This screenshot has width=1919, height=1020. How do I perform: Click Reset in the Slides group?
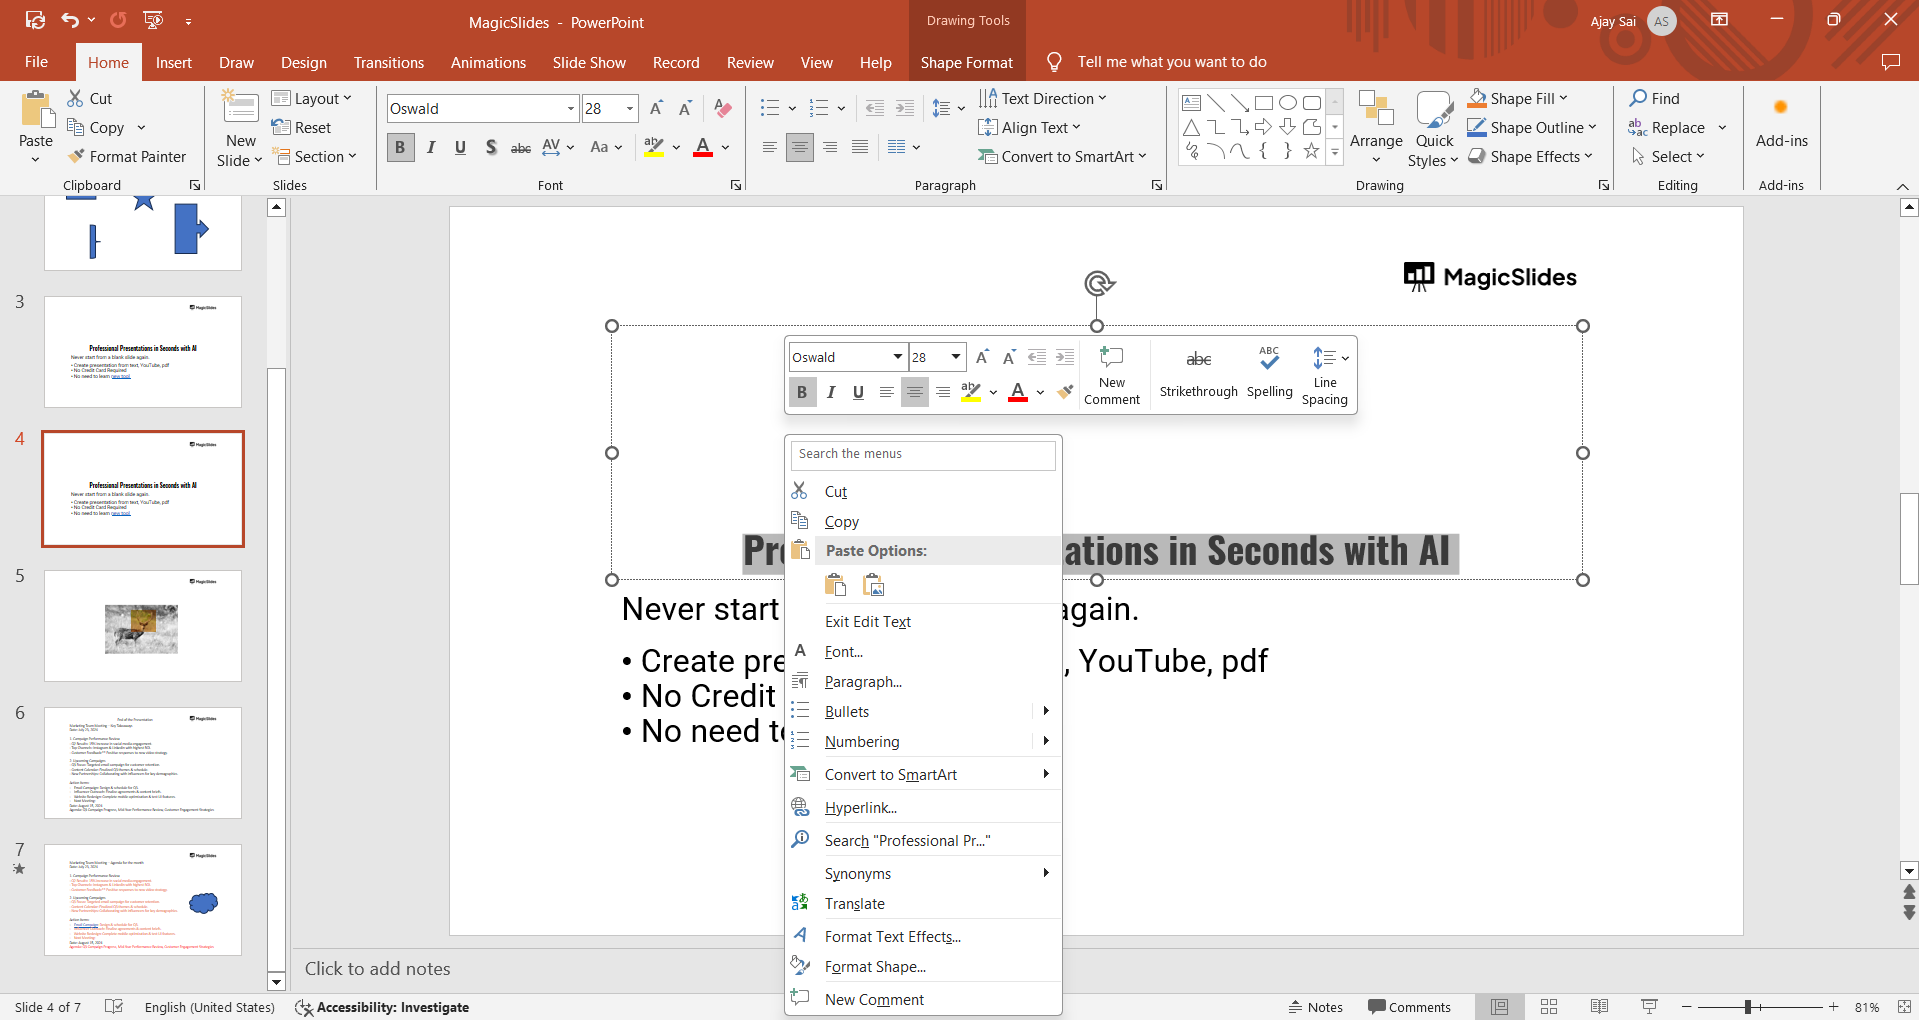[x=301, y=127]
